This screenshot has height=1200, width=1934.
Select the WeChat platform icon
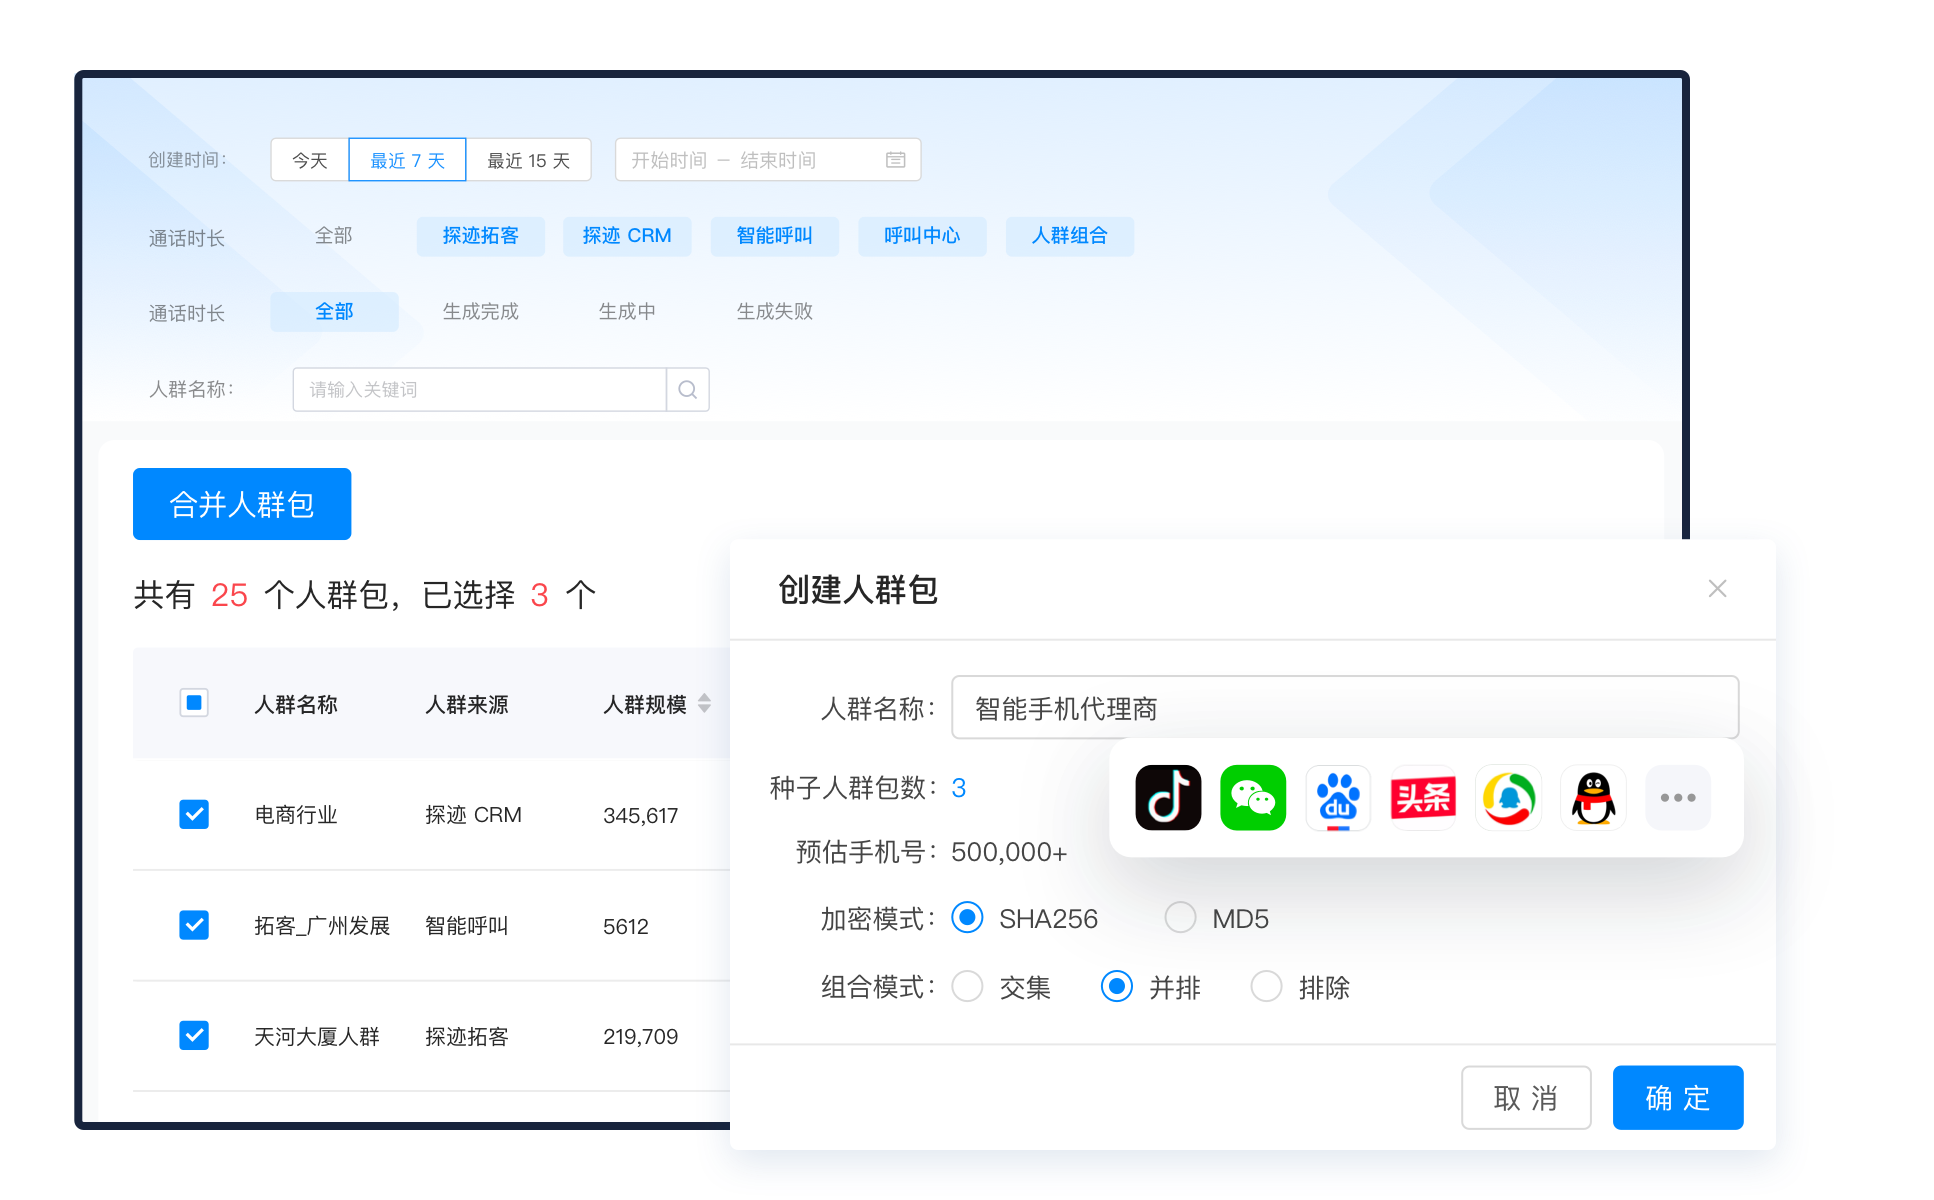pos(1252,797)
